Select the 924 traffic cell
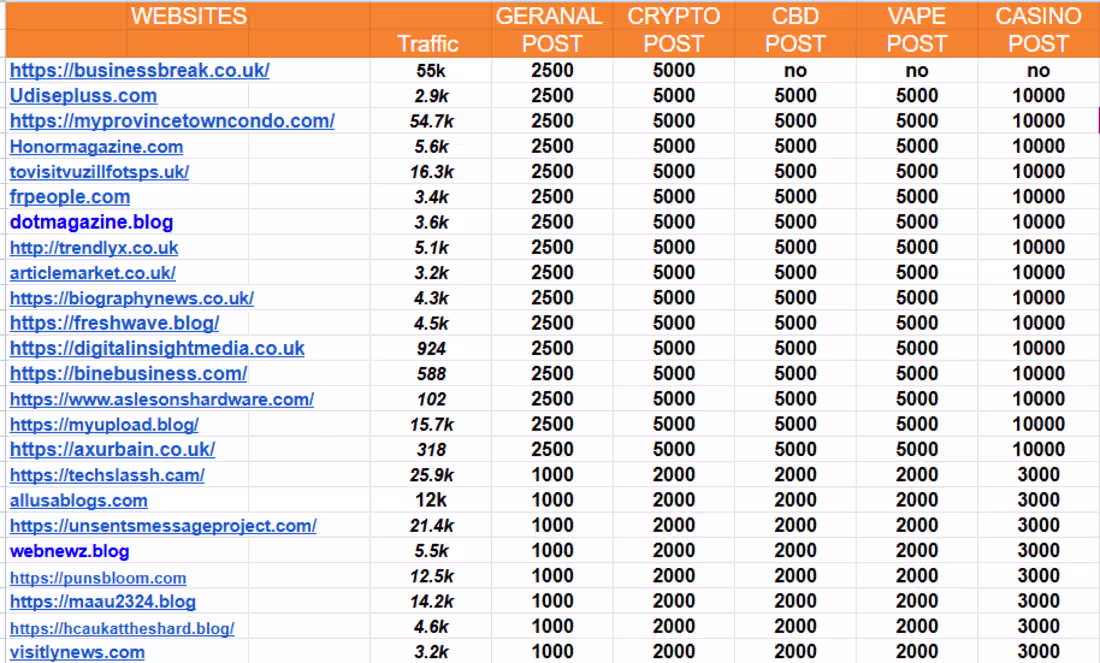The width and height of the screenshot is (1100, 663). point(431,348)
